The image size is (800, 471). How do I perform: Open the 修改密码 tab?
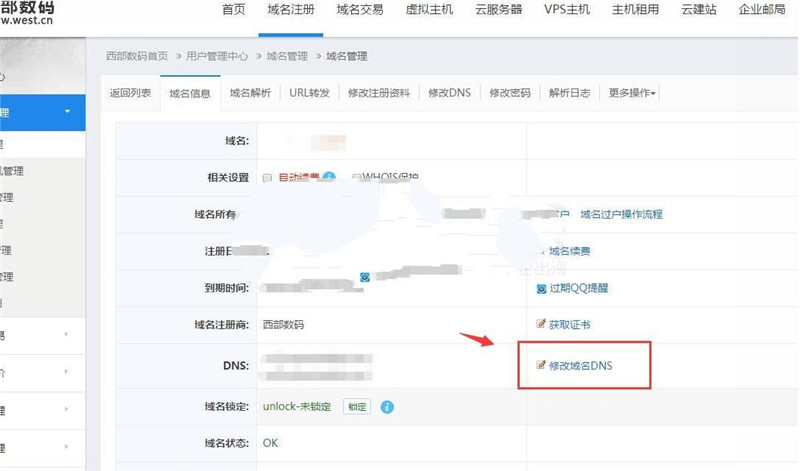510,93
